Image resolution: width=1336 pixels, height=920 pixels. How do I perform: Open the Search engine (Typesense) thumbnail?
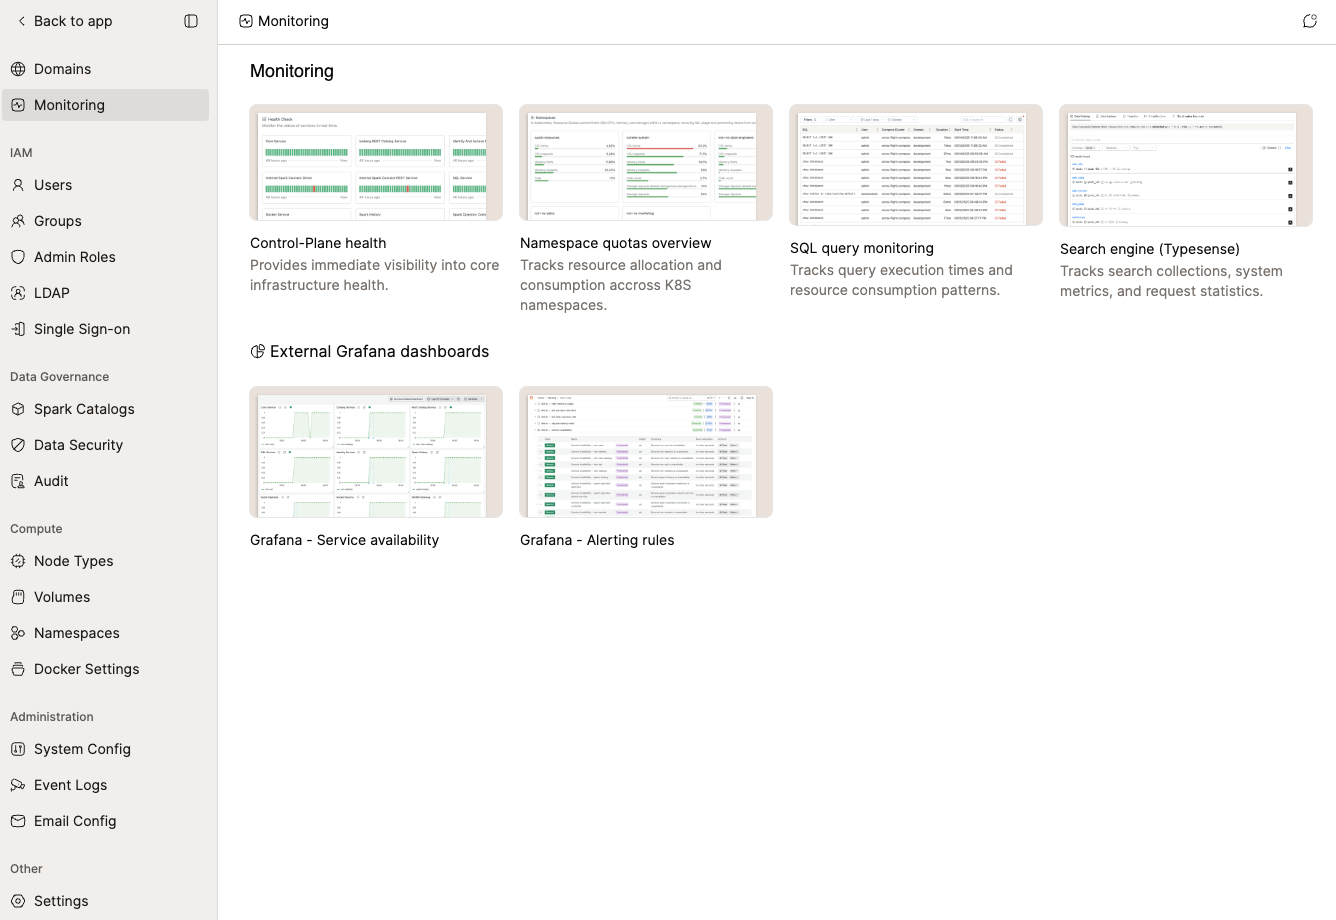pos(1186,165)
